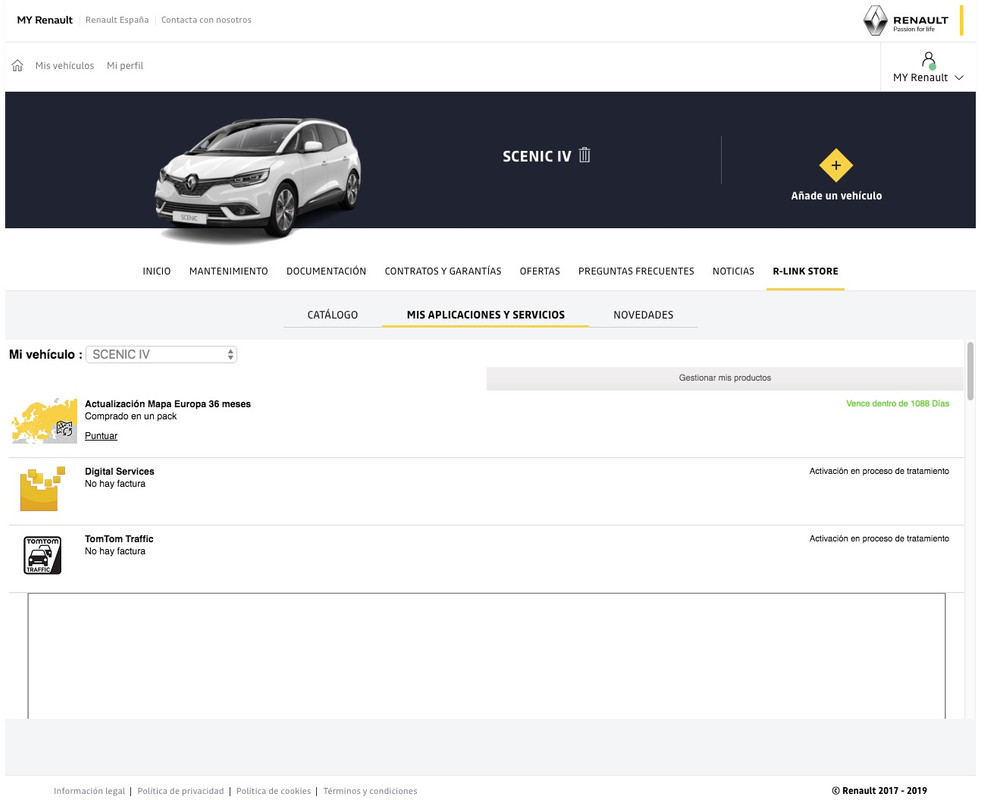The image size is (984, 800).
Task: Click the home icon in the navigation bar
Action: pos(18,65)
